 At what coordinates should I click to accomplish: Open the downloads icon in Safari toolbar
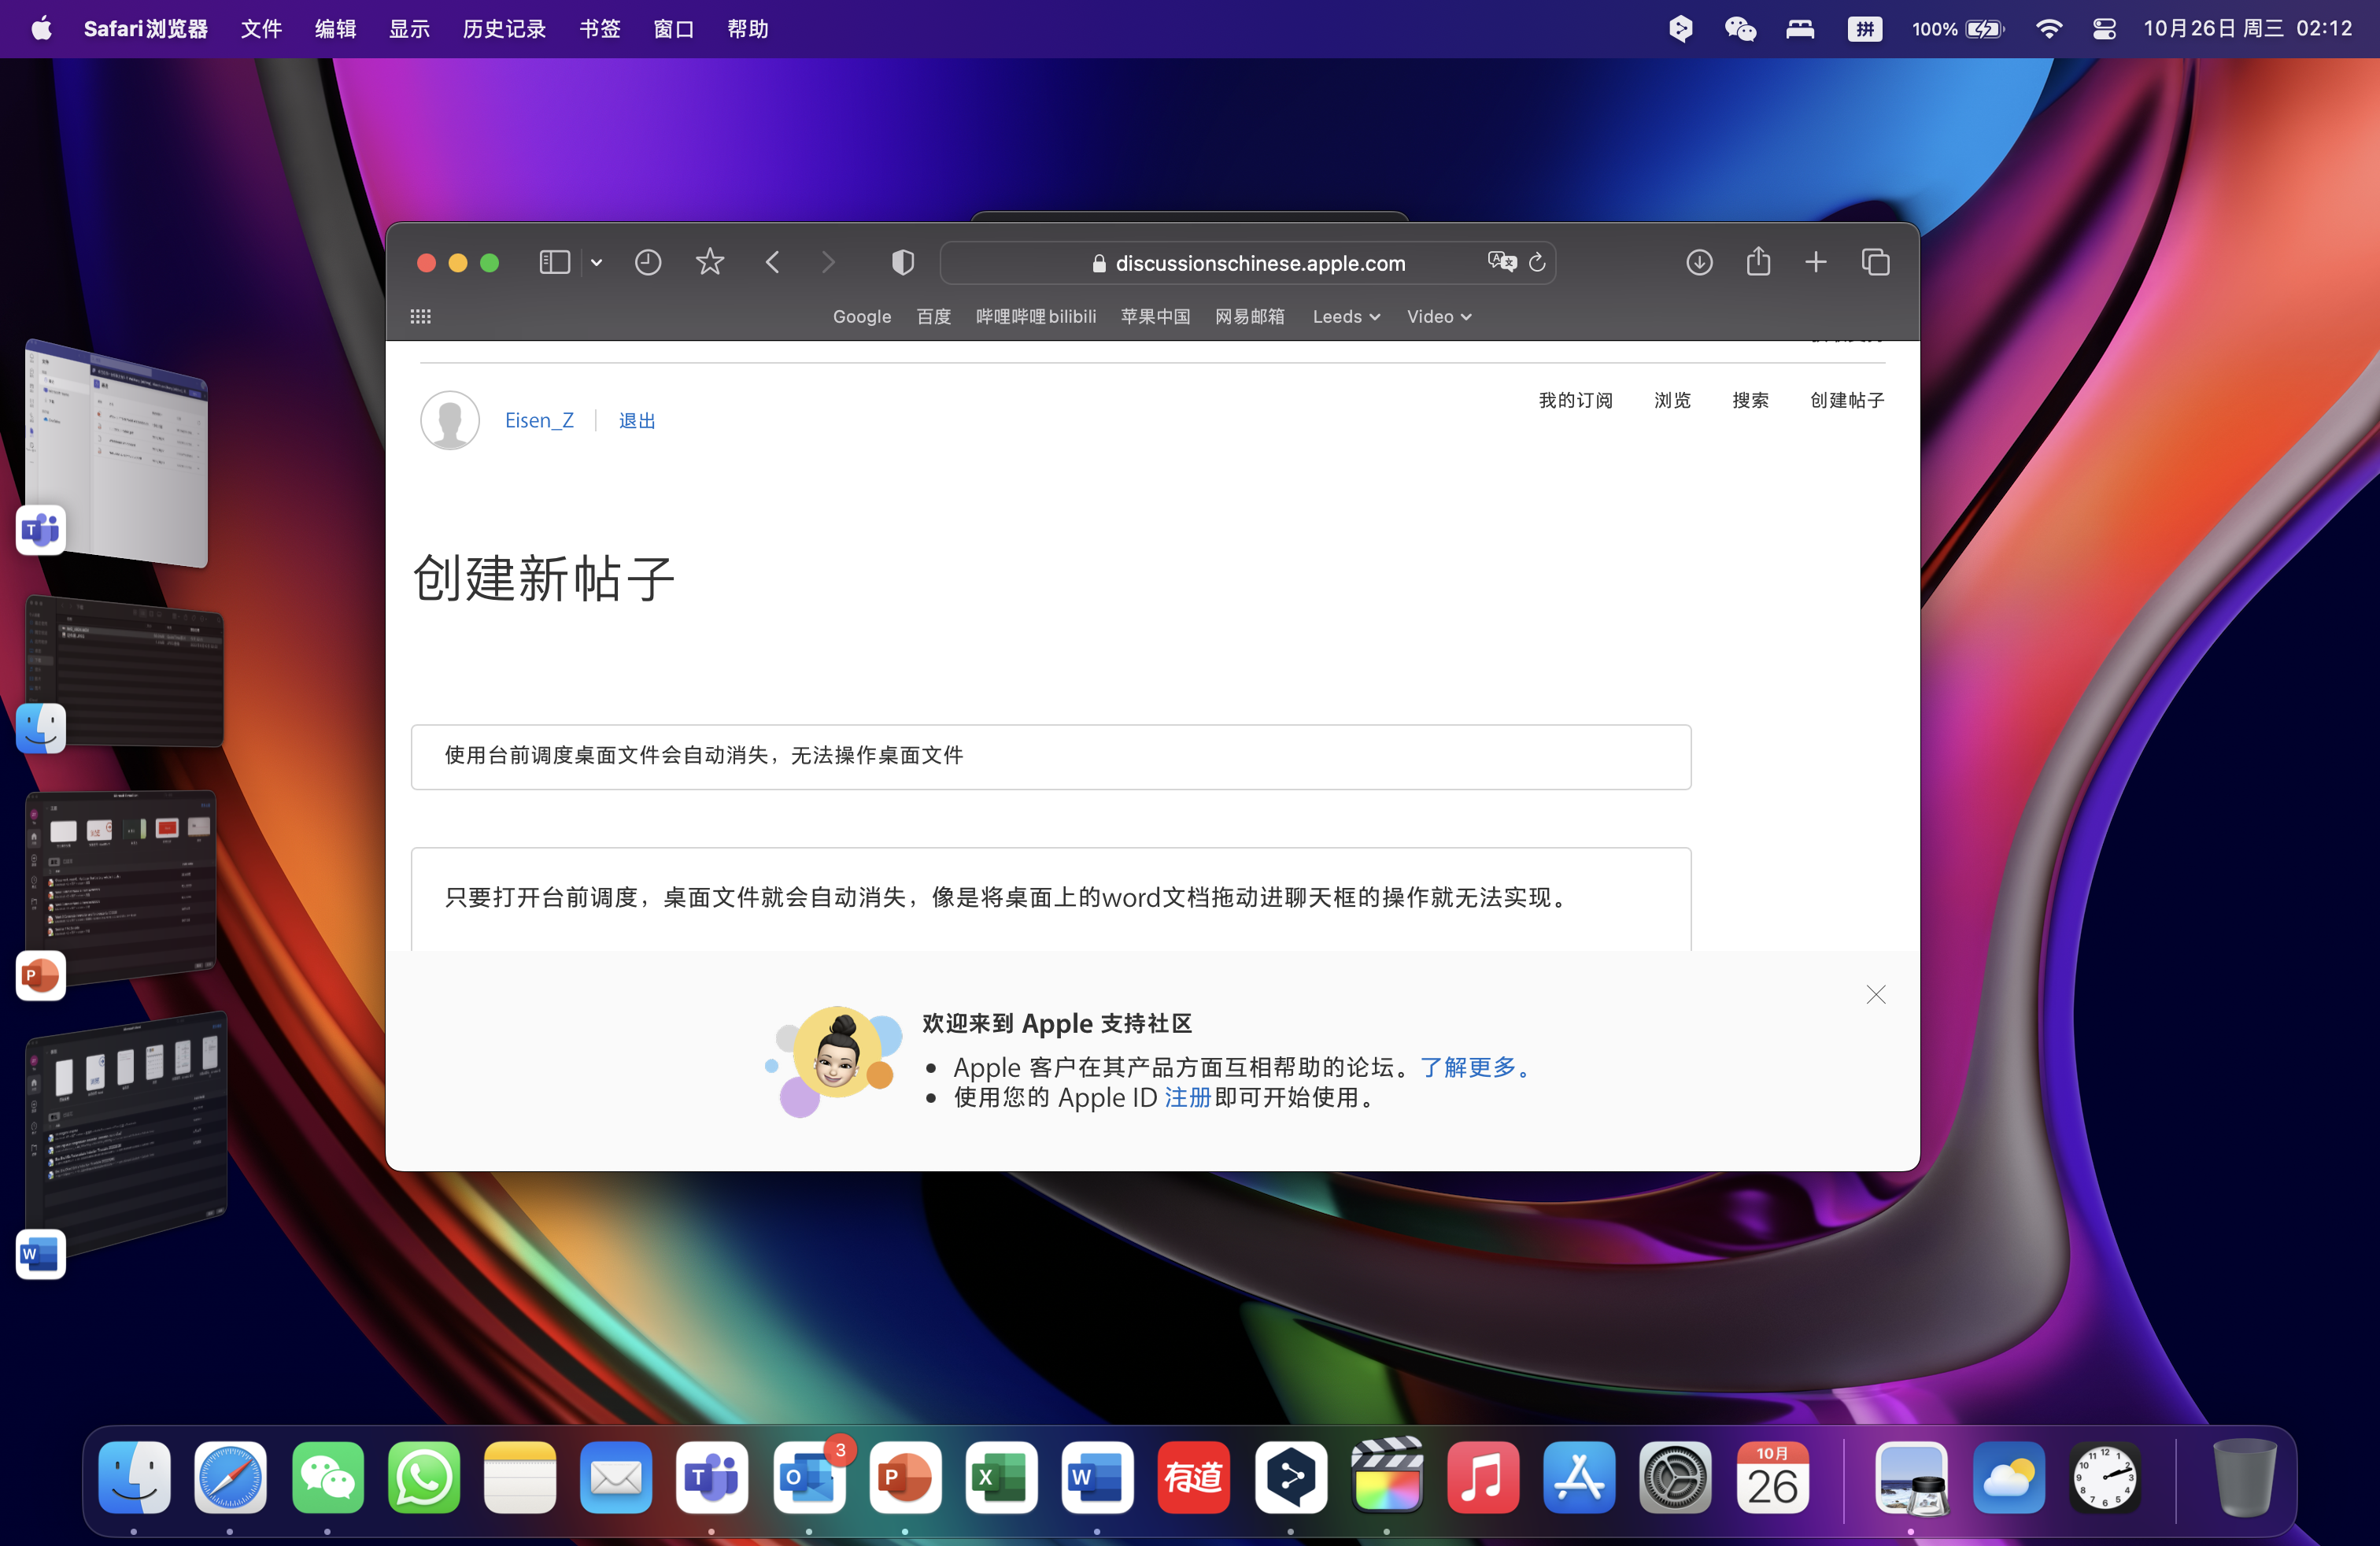coord(1699,262)
